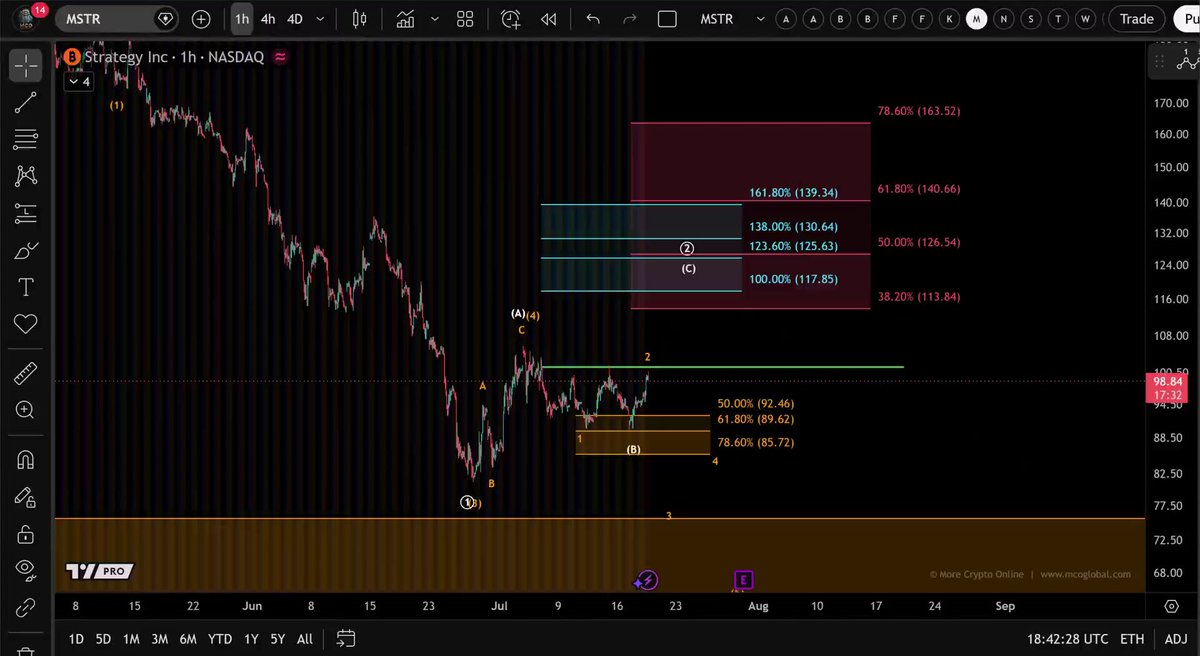1200x656 pixels.
Task: Collapse the indicator legend showing 4
Action: 79,82
